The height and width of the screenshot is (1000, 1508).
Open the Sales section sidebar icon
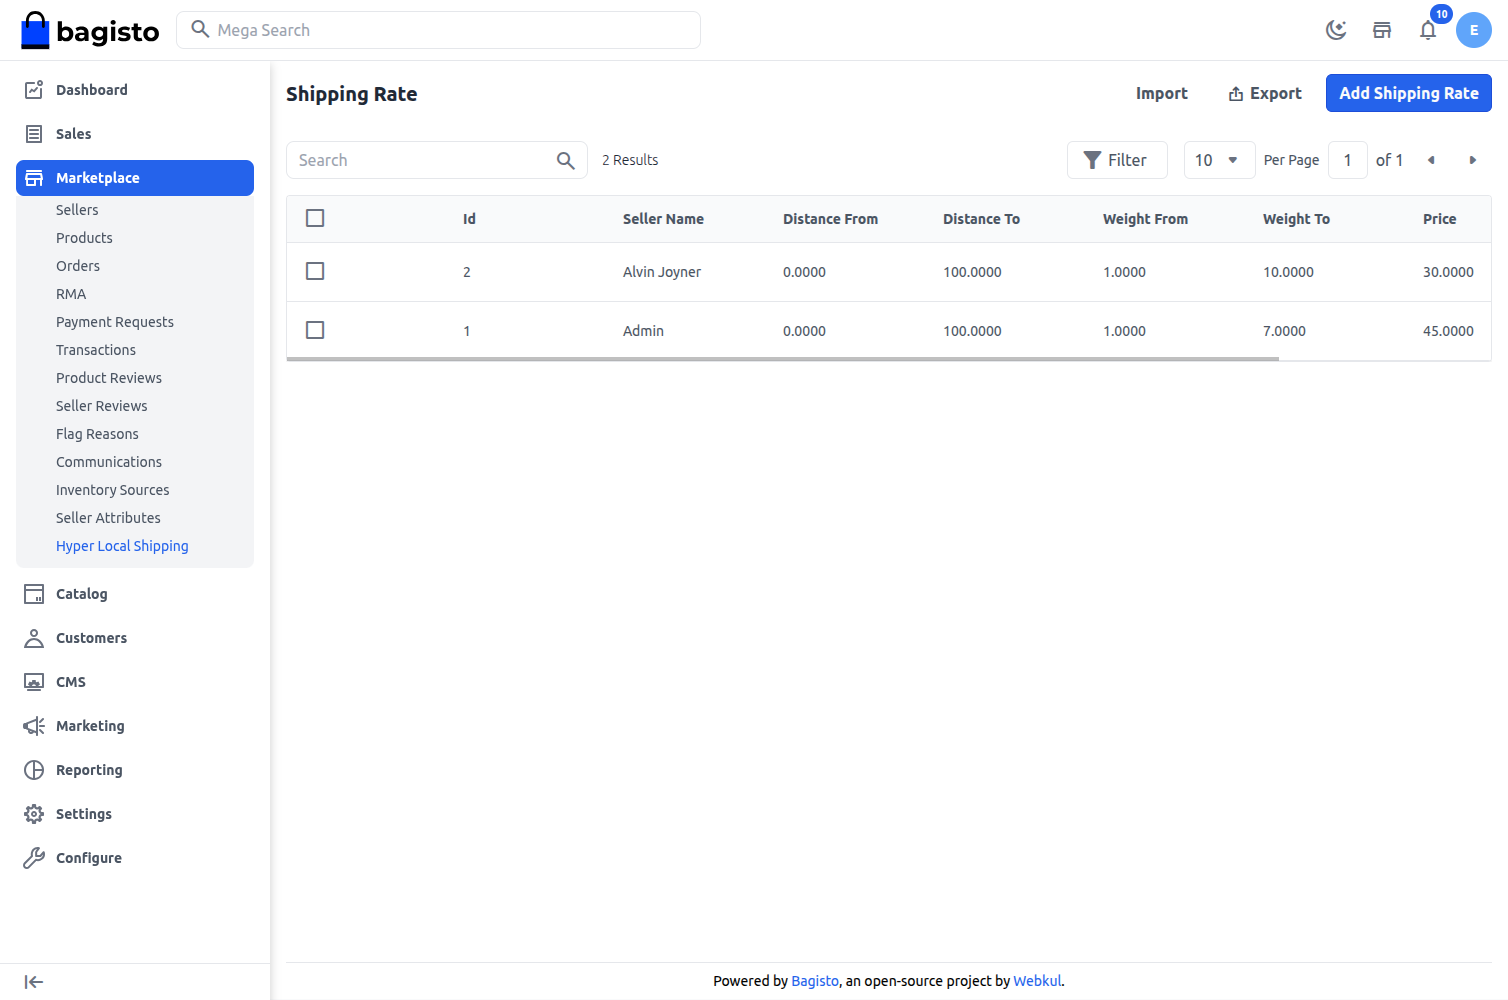click(x=33, y=133)
